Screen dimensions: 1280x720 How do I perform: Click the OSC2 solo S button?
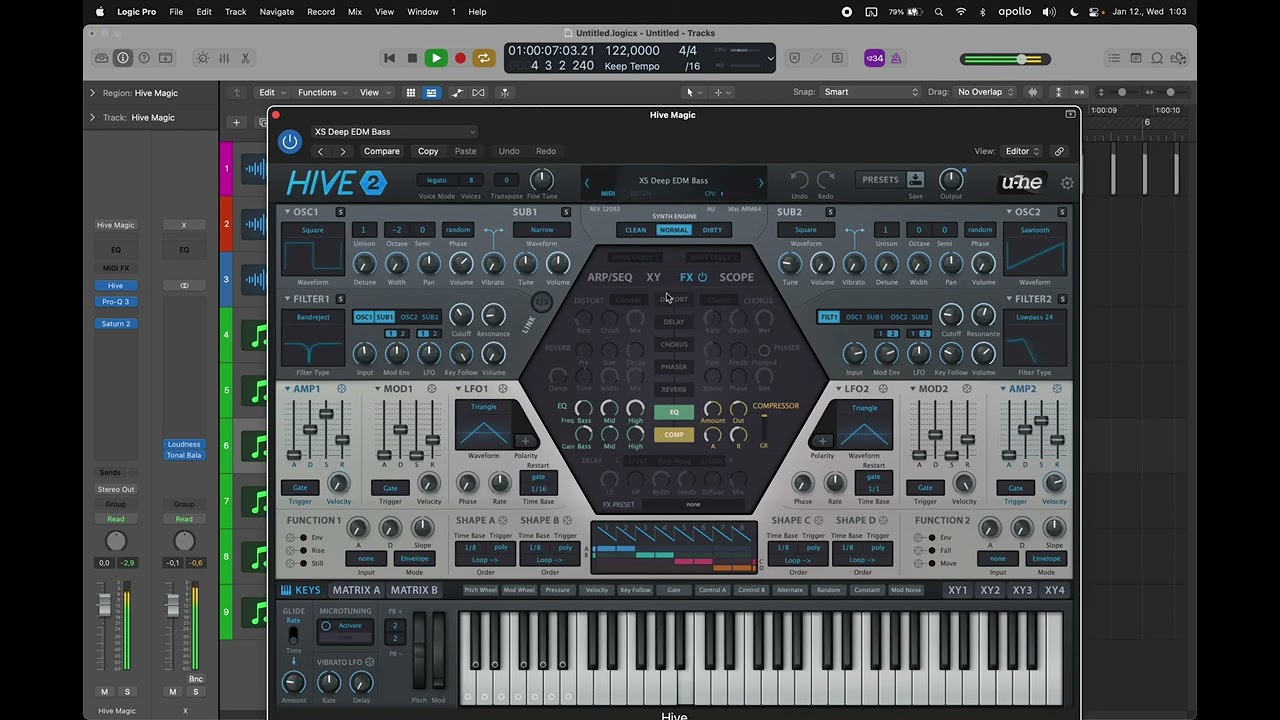pyautogui.click(x=1062, y=212)
